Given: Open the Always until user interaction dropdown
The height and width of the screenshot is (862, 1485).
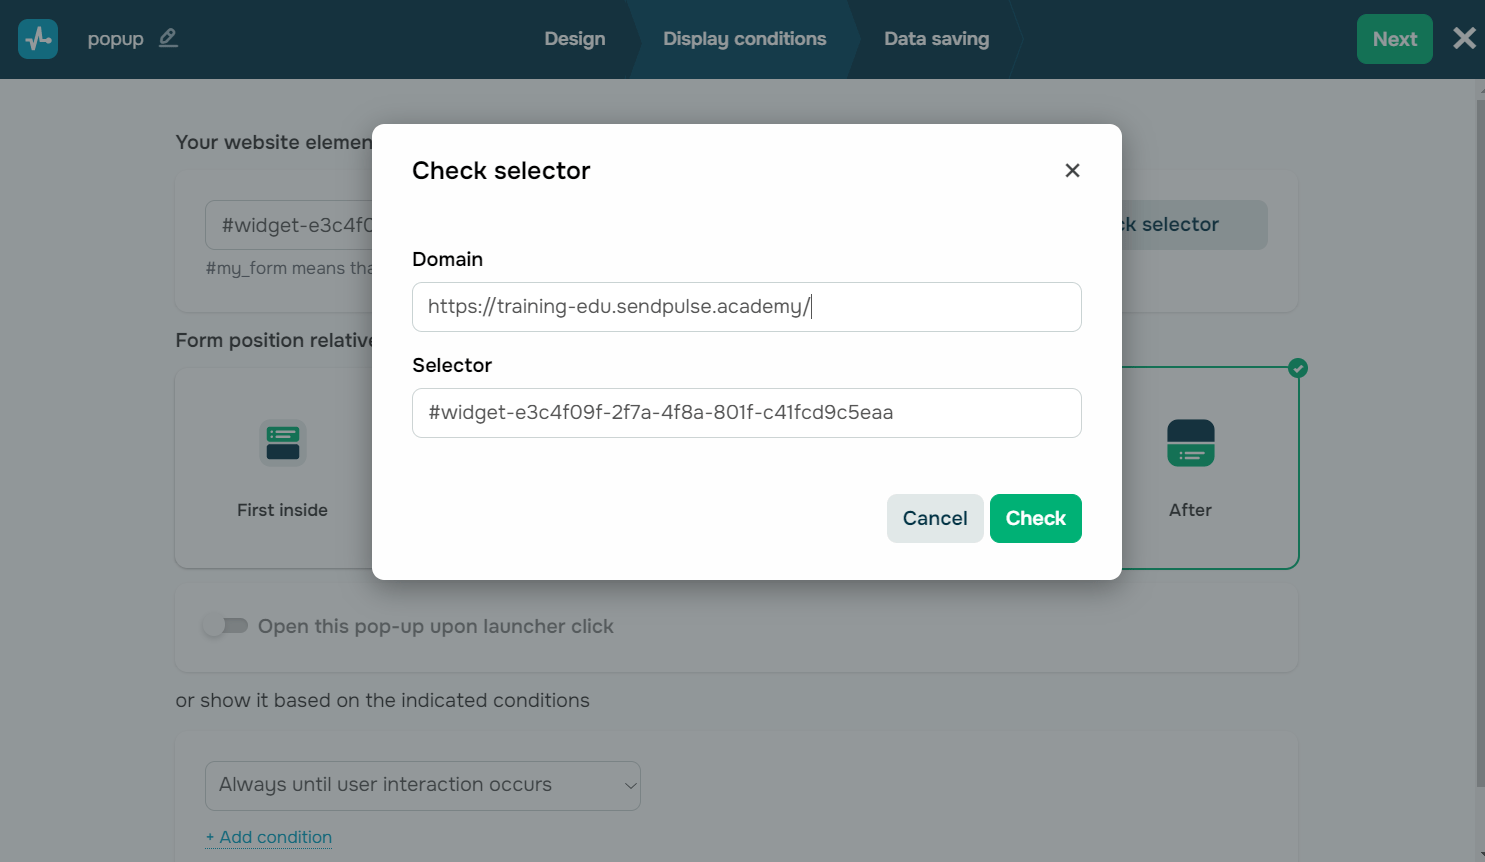Looking at the screenshot, I should [x=422, y=786].
